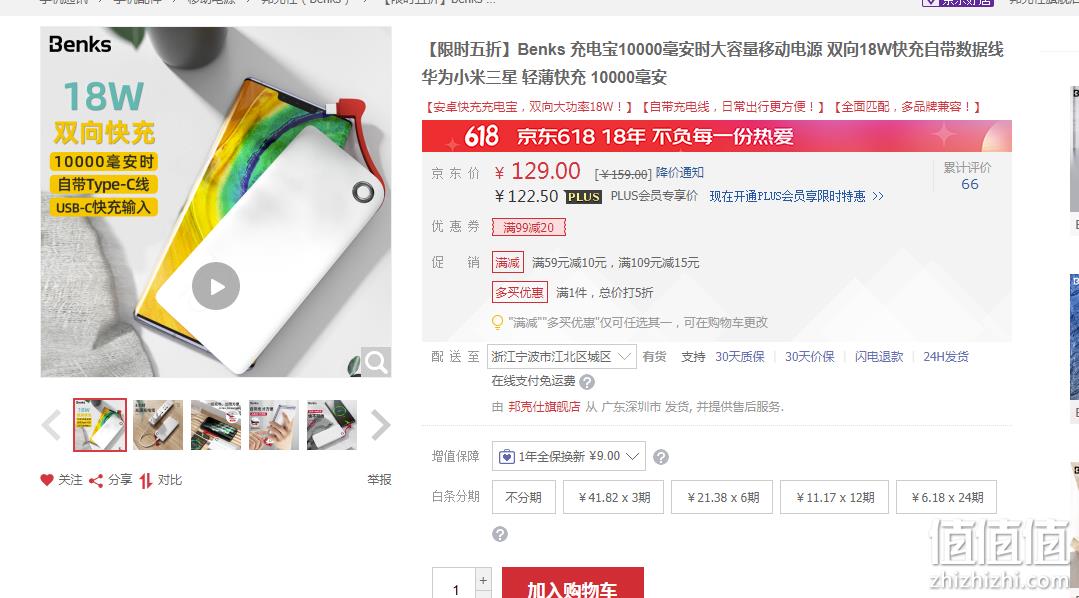Select the 不分期 installment option

[x=524, y=497]
